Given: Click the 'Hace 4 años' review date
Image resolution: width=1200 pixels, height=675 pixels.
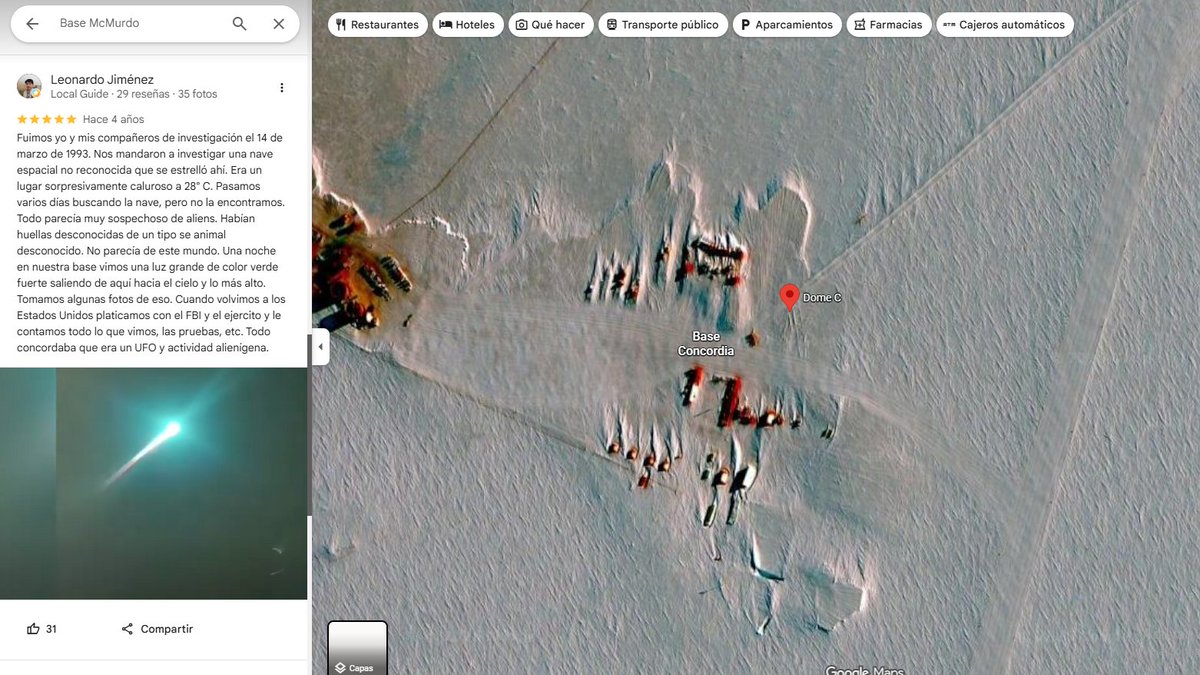Looking at the screenshot, I should [113, 119].
